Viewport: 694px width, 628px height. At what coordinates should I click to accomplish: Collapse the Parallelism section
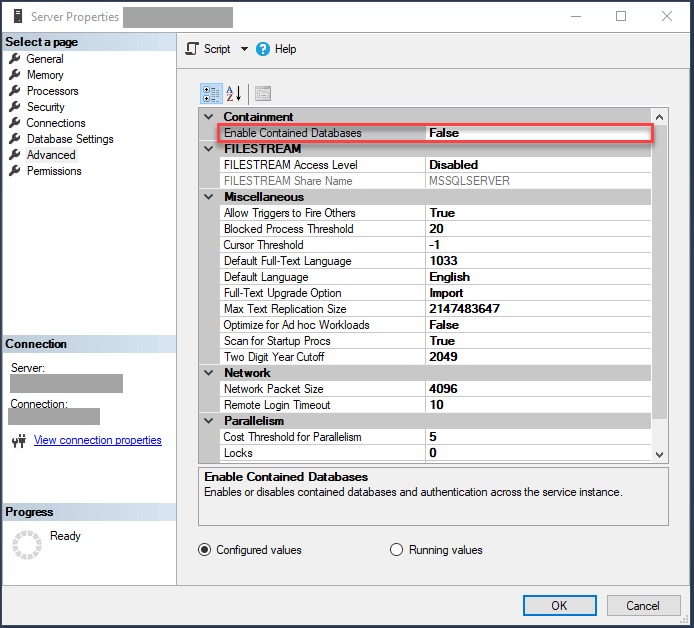pos(208,421)
